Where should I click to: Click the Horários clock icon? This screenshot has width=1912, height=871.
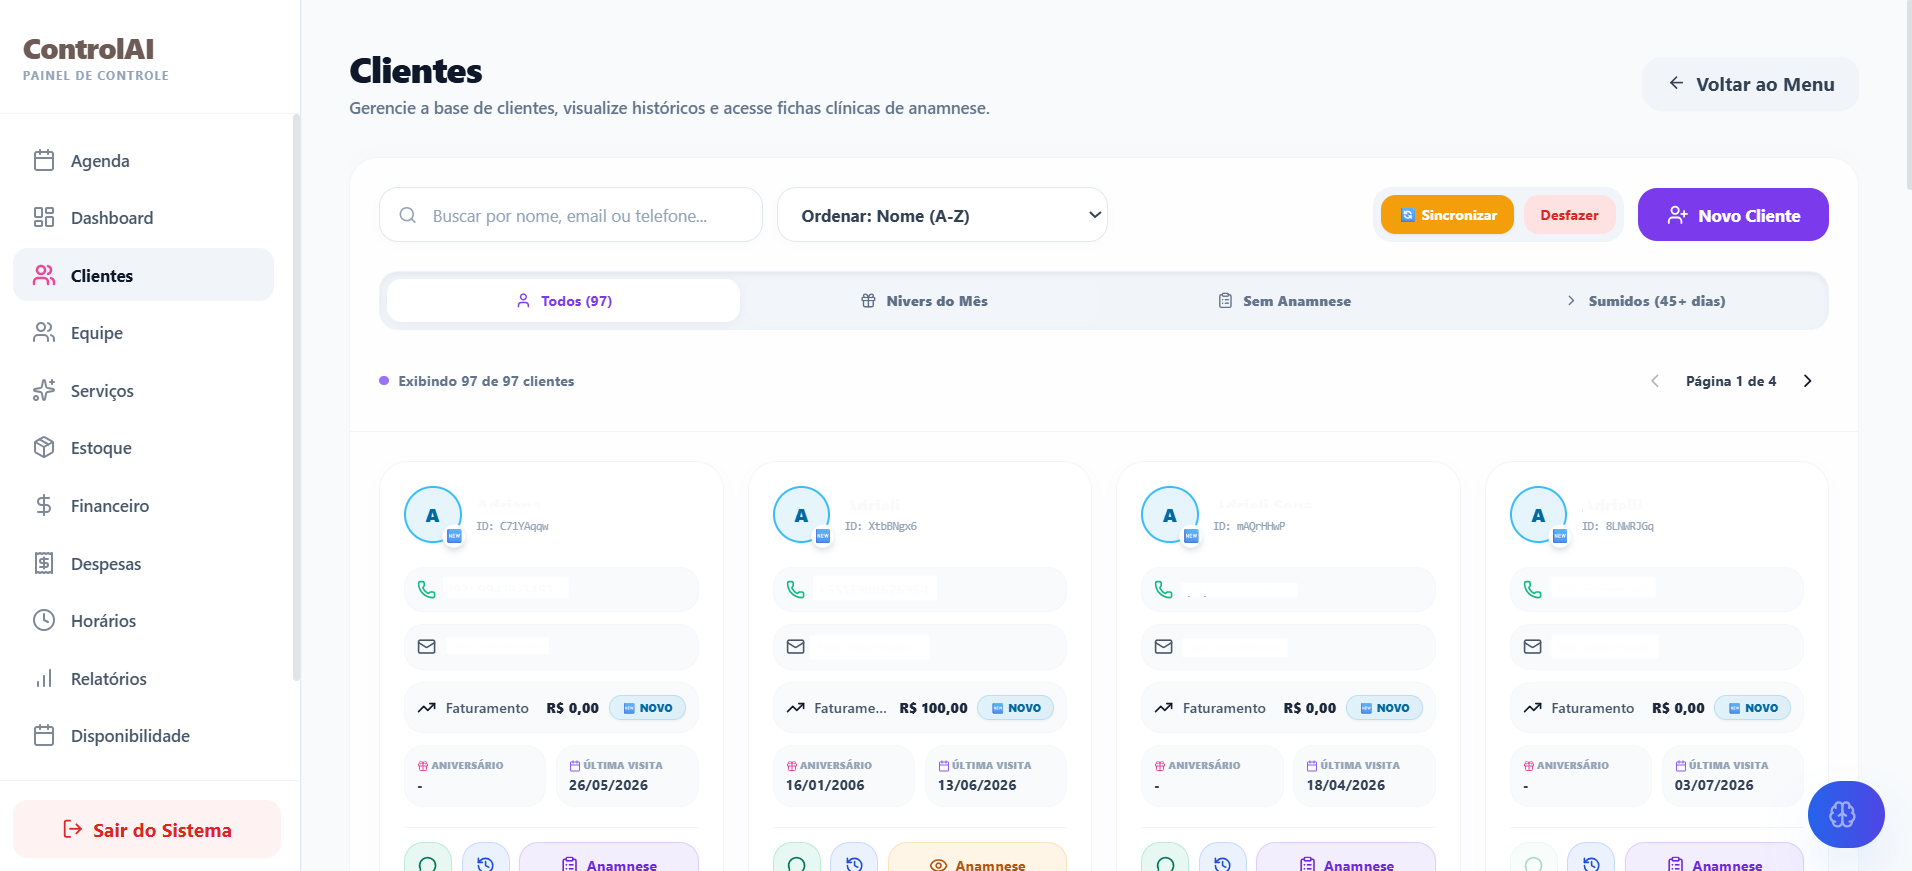click(44, 620)
